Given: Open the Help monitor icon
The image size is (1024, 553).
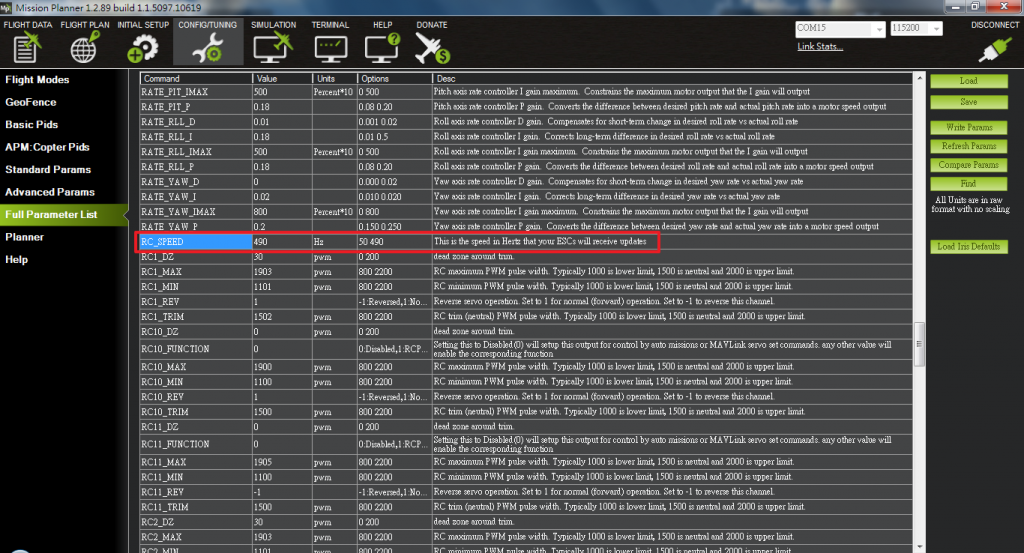Looking at the screenshot, I should coord(382,48).
